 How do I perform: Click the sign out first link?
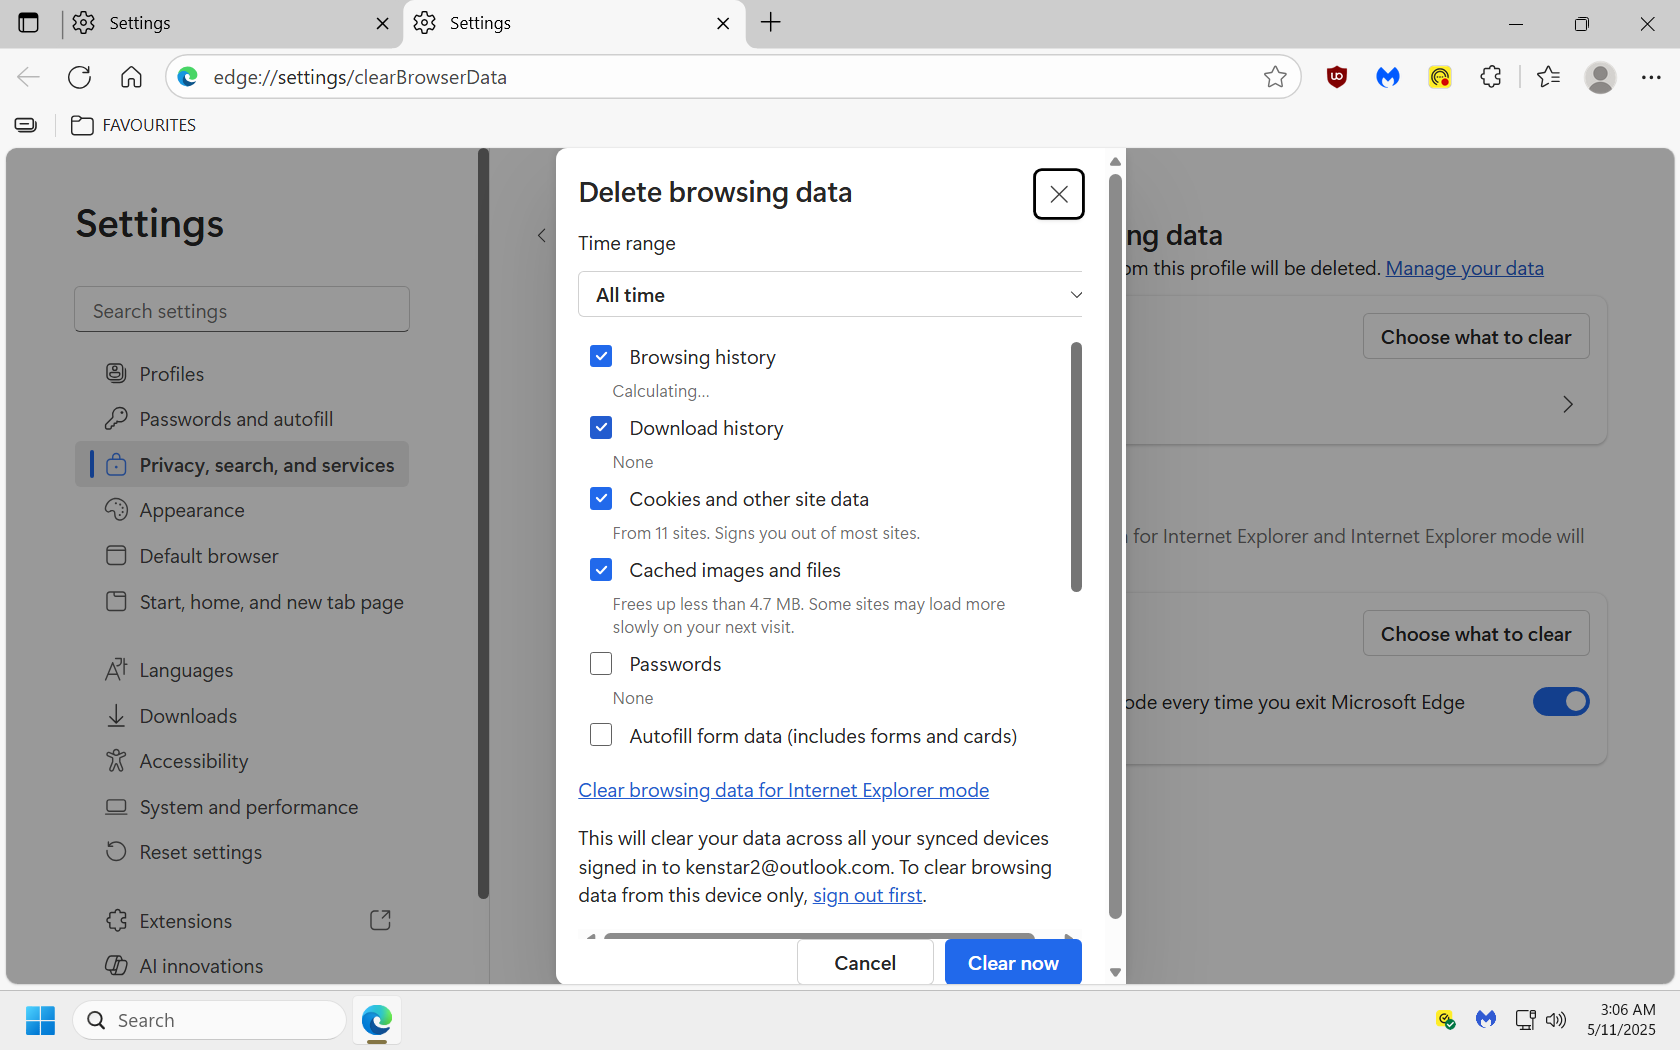[867, 895]
